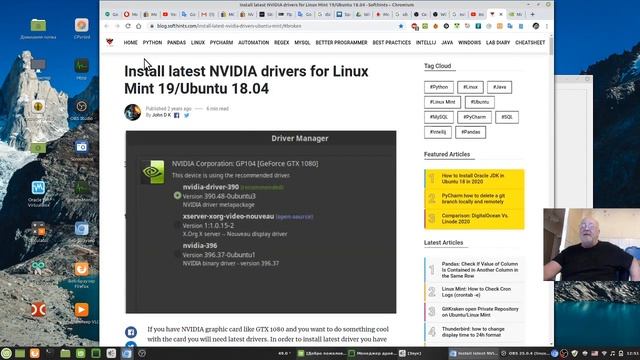Open CHEATSHEET in site navigation
Image resolution: width=640 pixels, height=360 pixels.
tap(530, 42)
